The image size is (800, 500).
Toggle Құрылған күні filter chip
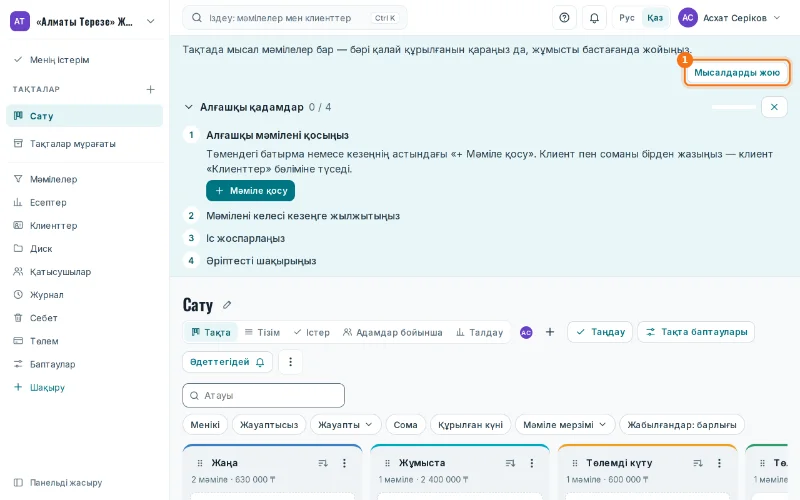470,424
